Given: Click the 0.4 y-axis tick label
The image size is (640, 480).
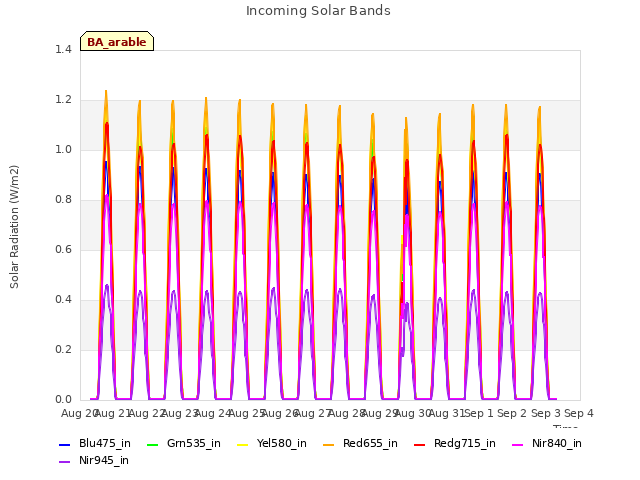Looking at the screenshot, I should click(x=63, y=300).
